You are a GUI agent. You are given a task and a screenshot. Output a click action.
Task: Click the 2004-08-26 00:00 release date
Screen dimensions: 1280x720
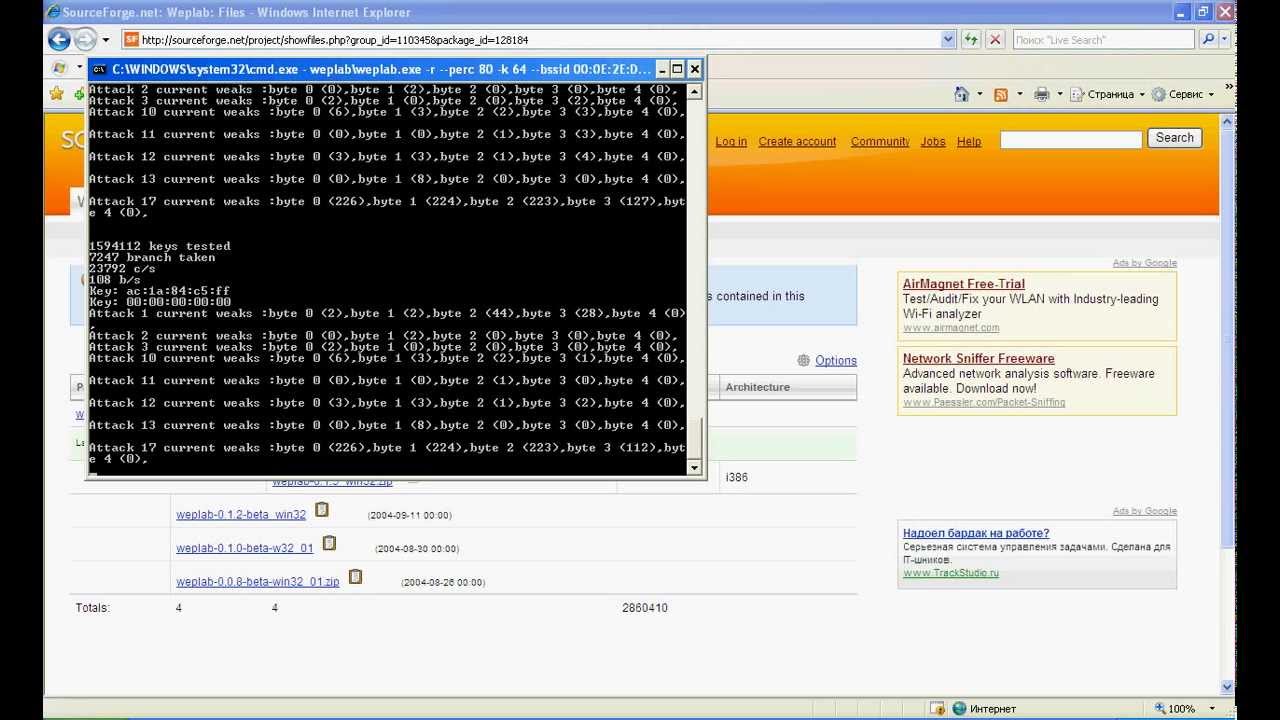pyautogui.click(x=443, y=582)
